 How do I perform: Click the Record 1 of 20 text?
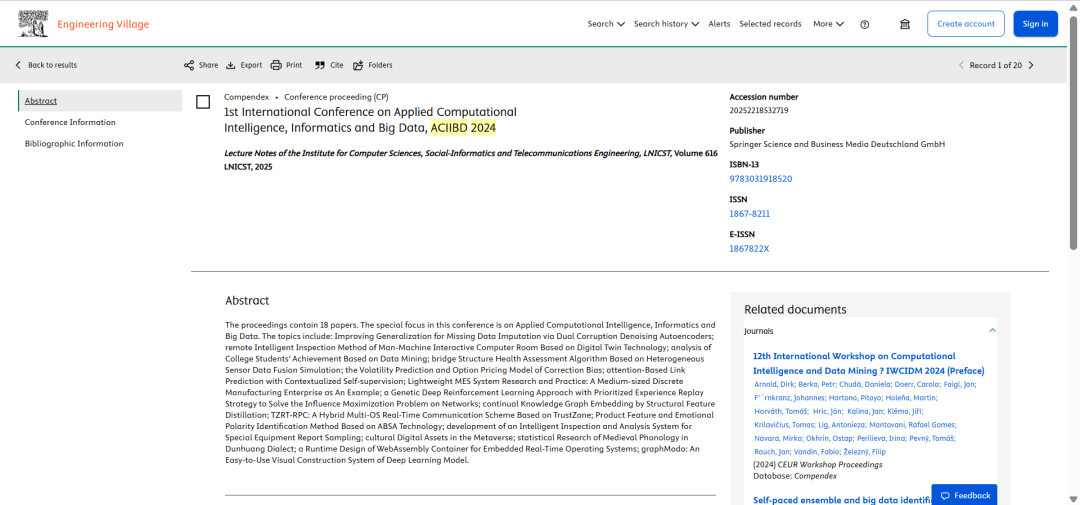pos(995,65)
